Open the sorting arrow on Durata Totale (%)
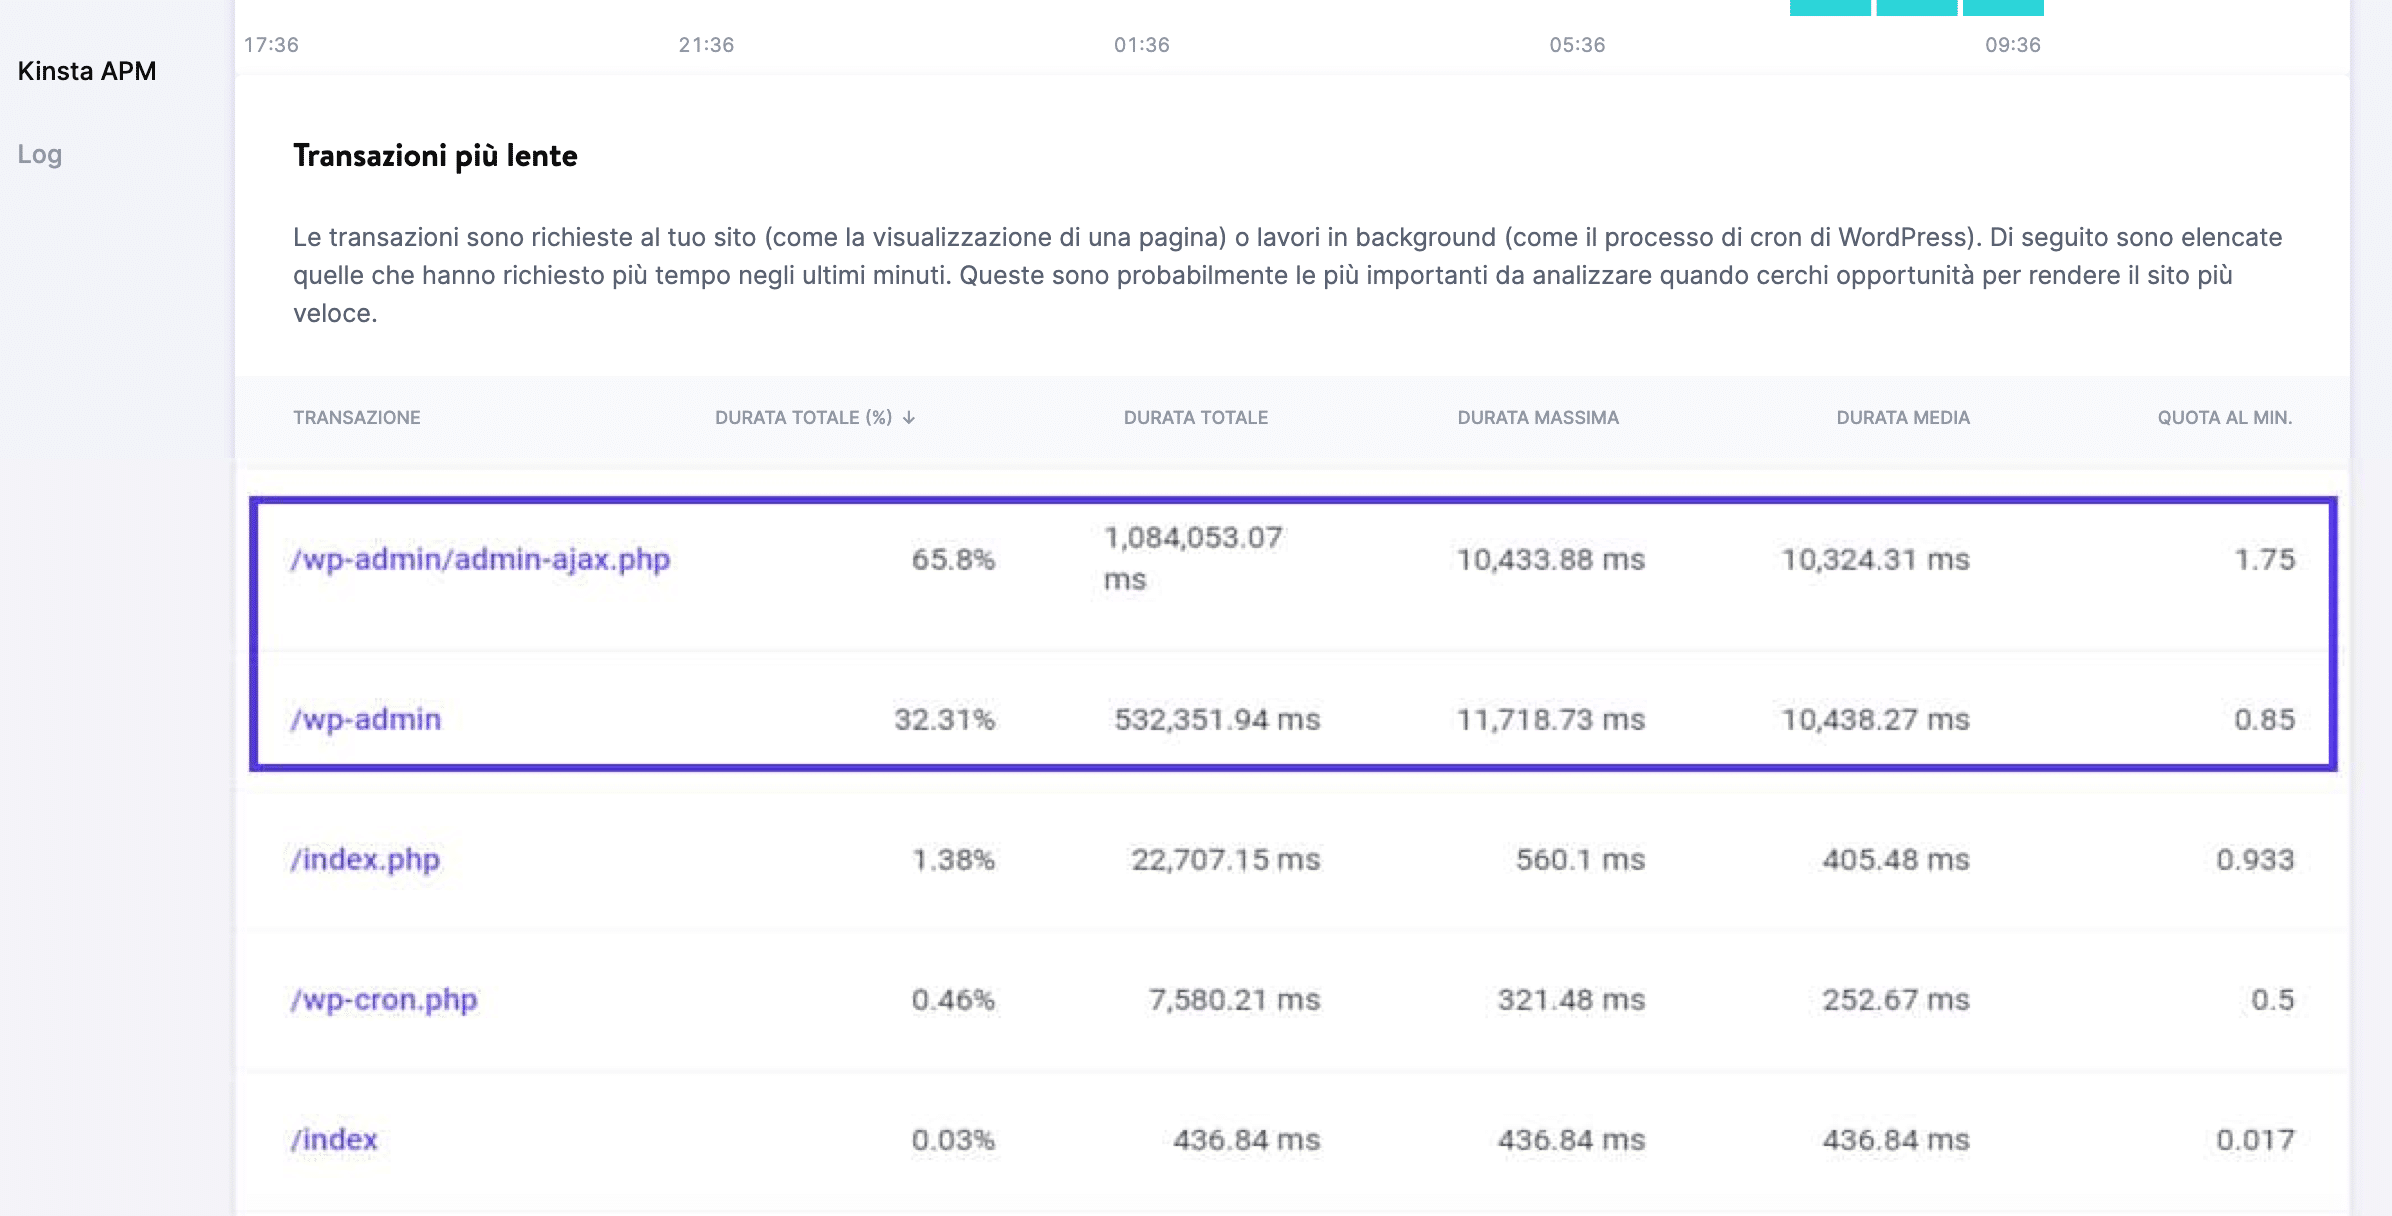Screen dimensions: 2392x1216 point(908,418)
